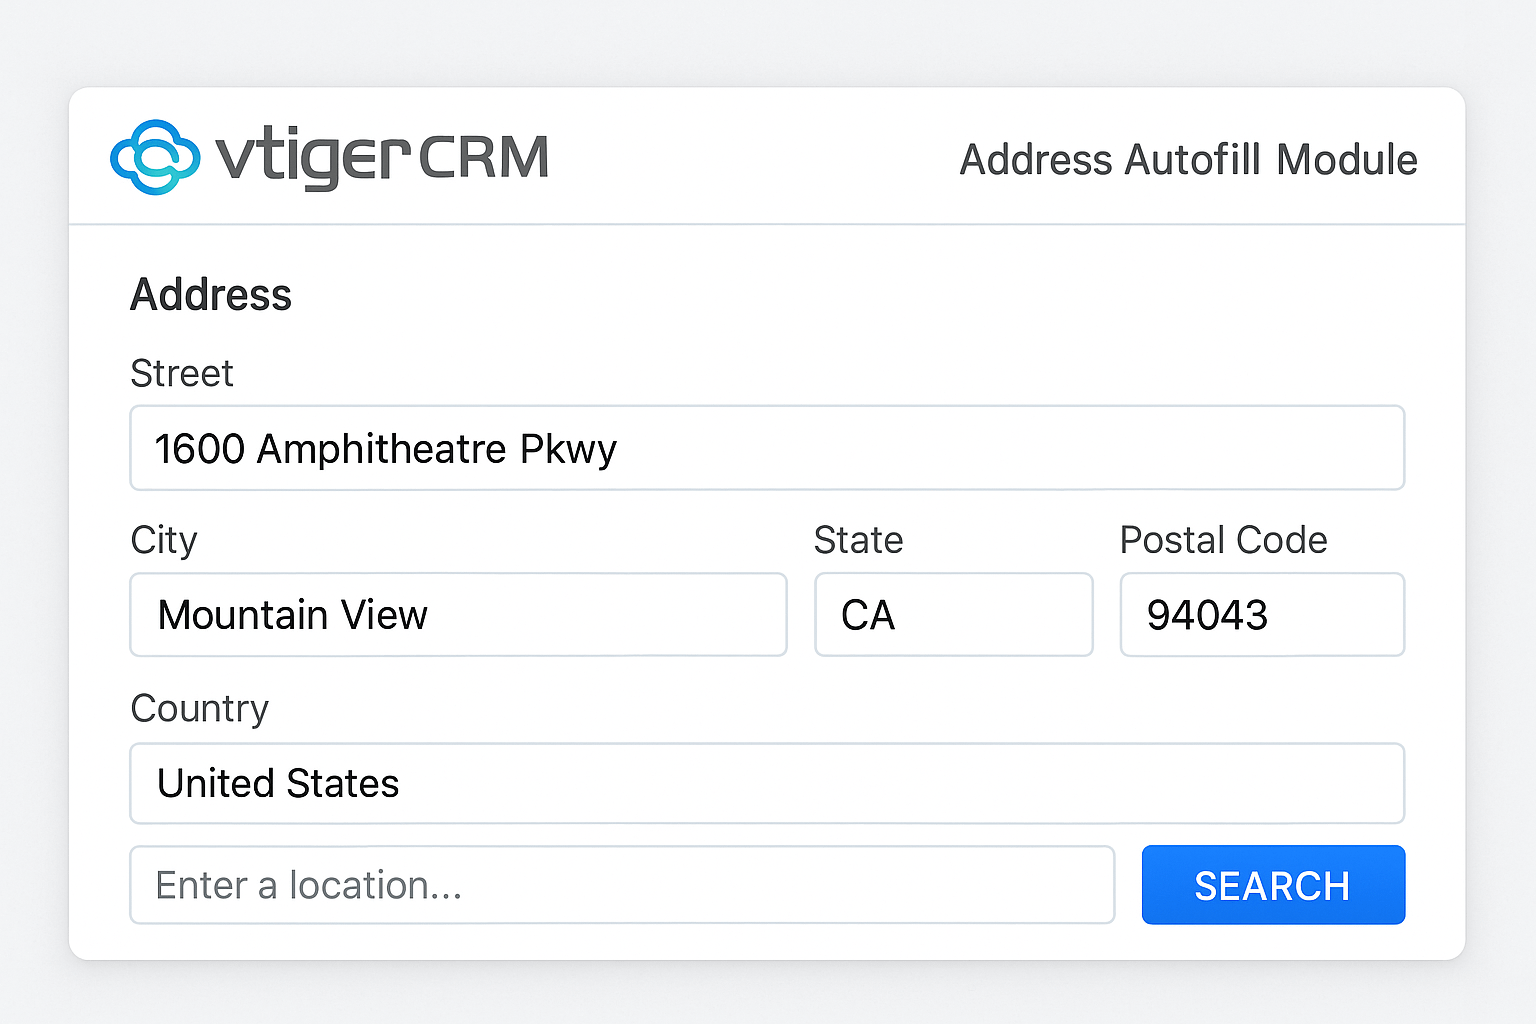This screenshot has height=1024, width=1536.
Task: Click the Street field label
Action: (181, 373)
